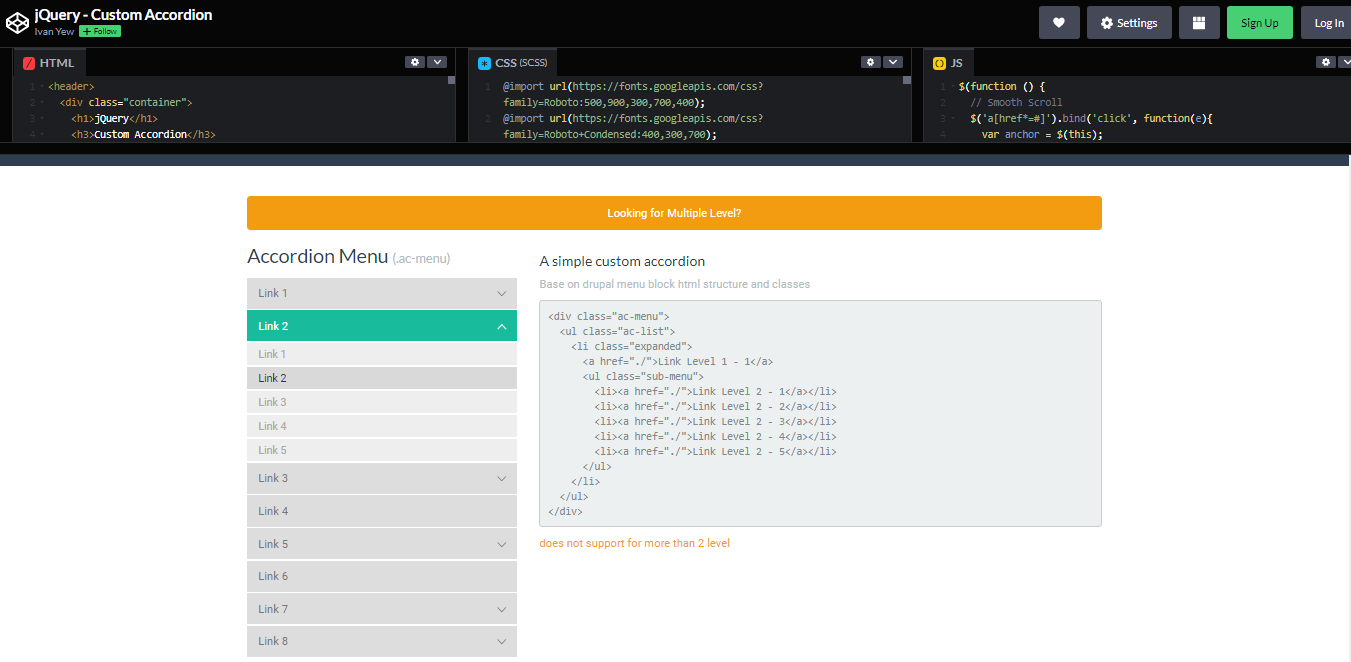1351x662 pixels.
Task: Collapse the expanded Link 2 accordion item
Action: (x=381, y=325)
